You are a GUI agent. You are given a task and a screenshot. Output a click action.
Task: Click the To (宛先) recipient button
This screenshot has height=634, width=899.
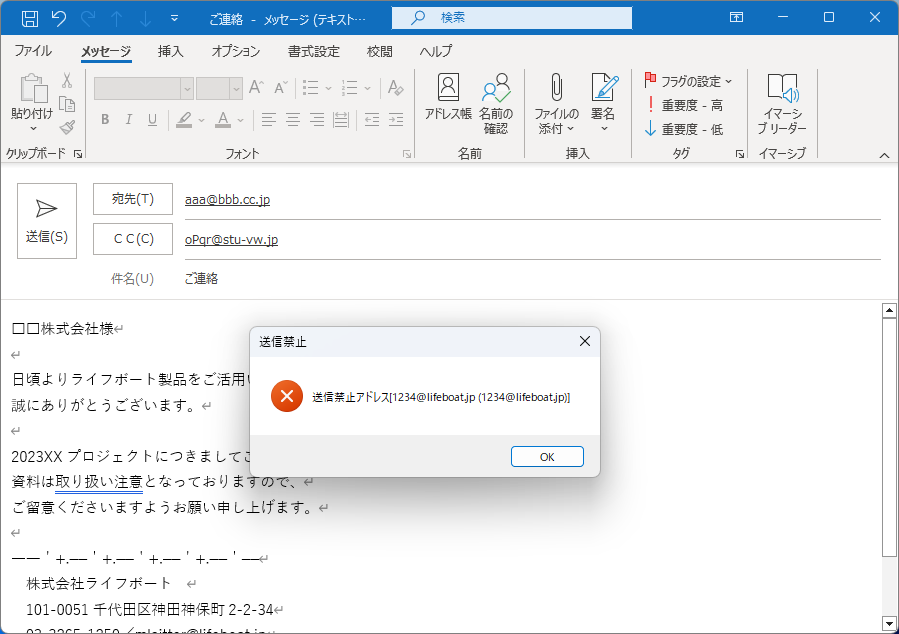click(x=133, y=199)
